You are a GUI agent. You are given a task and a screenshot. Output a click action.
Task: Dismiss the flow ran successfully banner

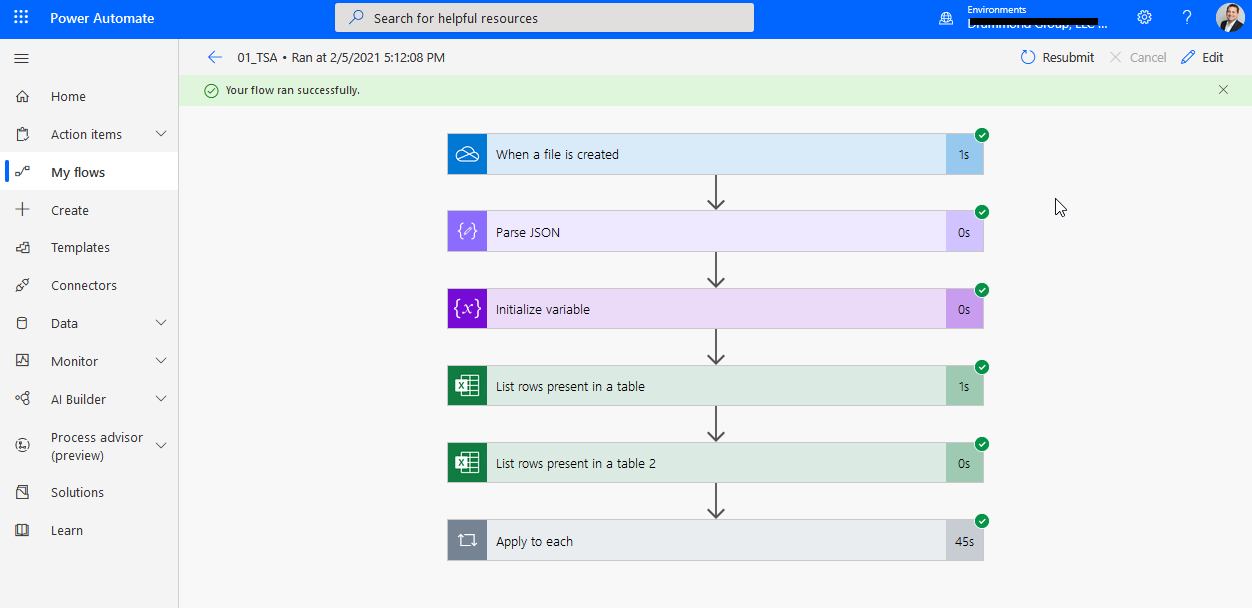click(1223, 90)
